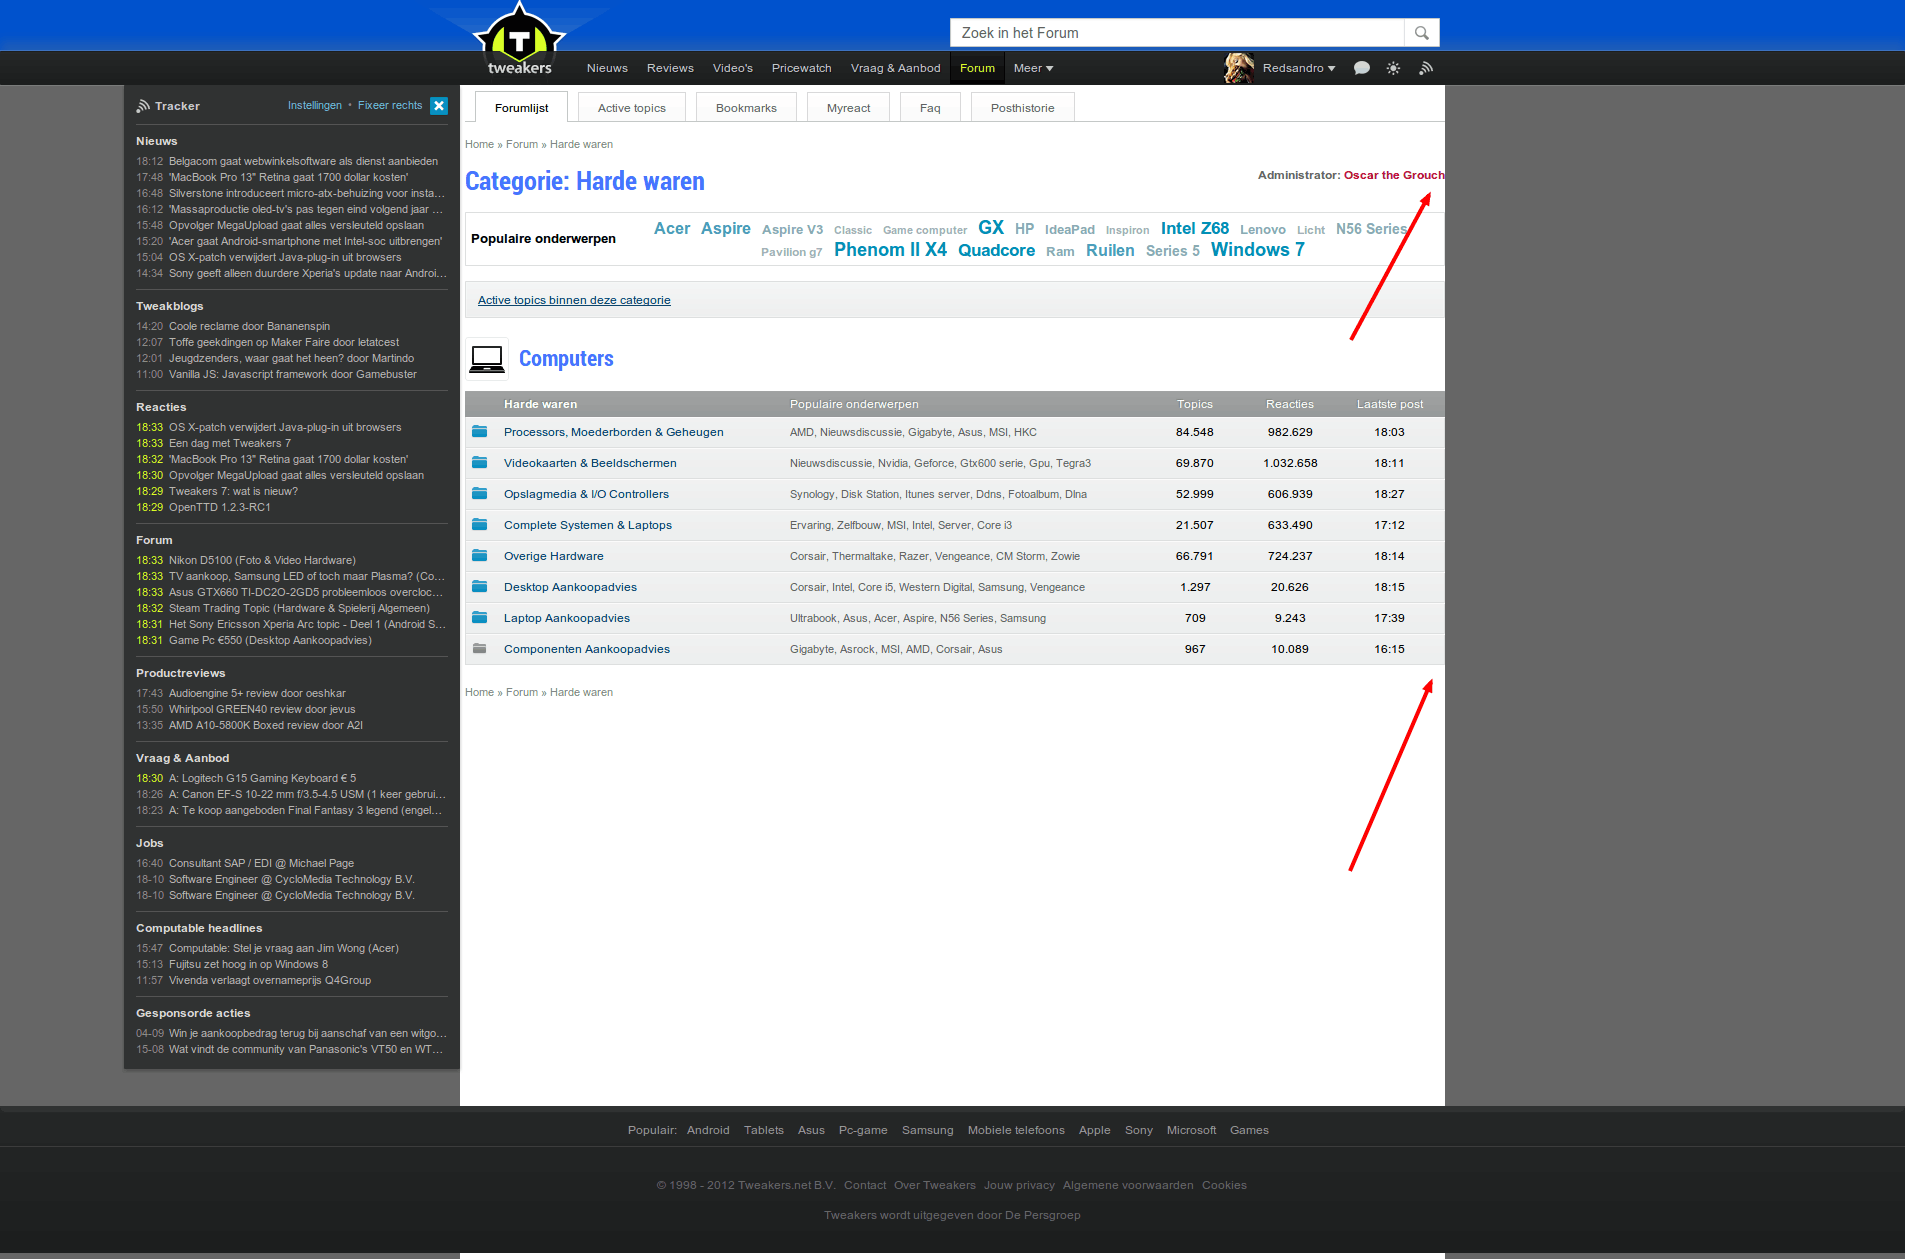Open forum tracker item 'Nikon D5100'

point(262,560)
